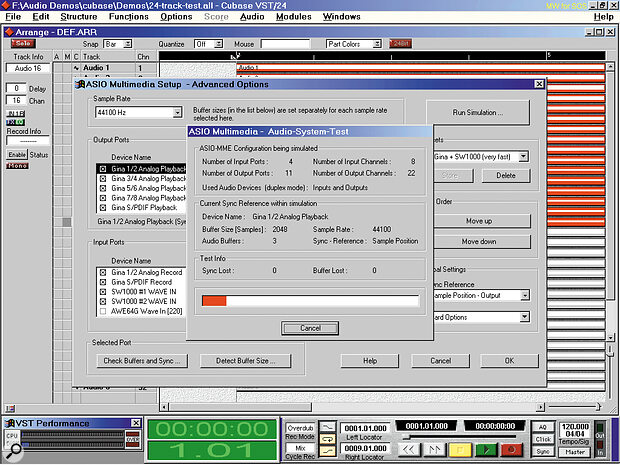
Task: Click the Left Locator value field
Action: (365, 428)
